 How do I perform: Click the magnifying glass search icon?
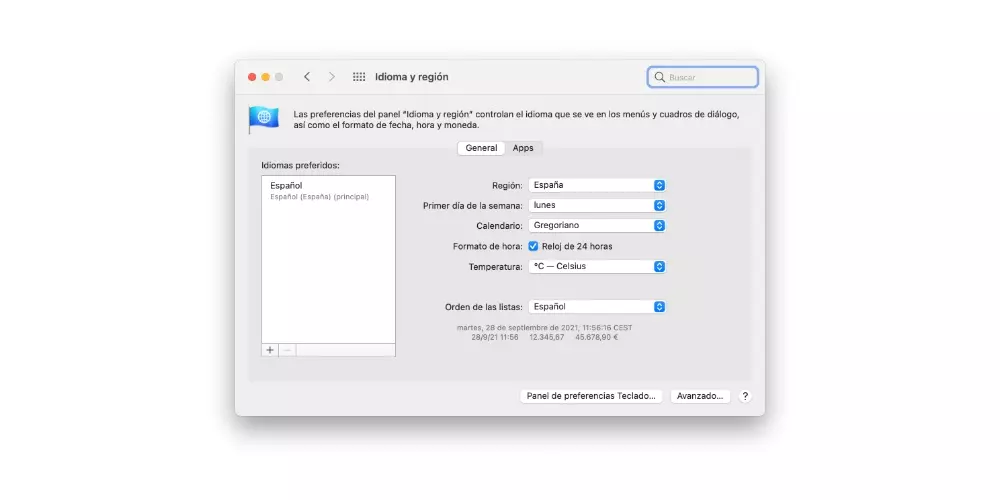click(x=659, y=77)
